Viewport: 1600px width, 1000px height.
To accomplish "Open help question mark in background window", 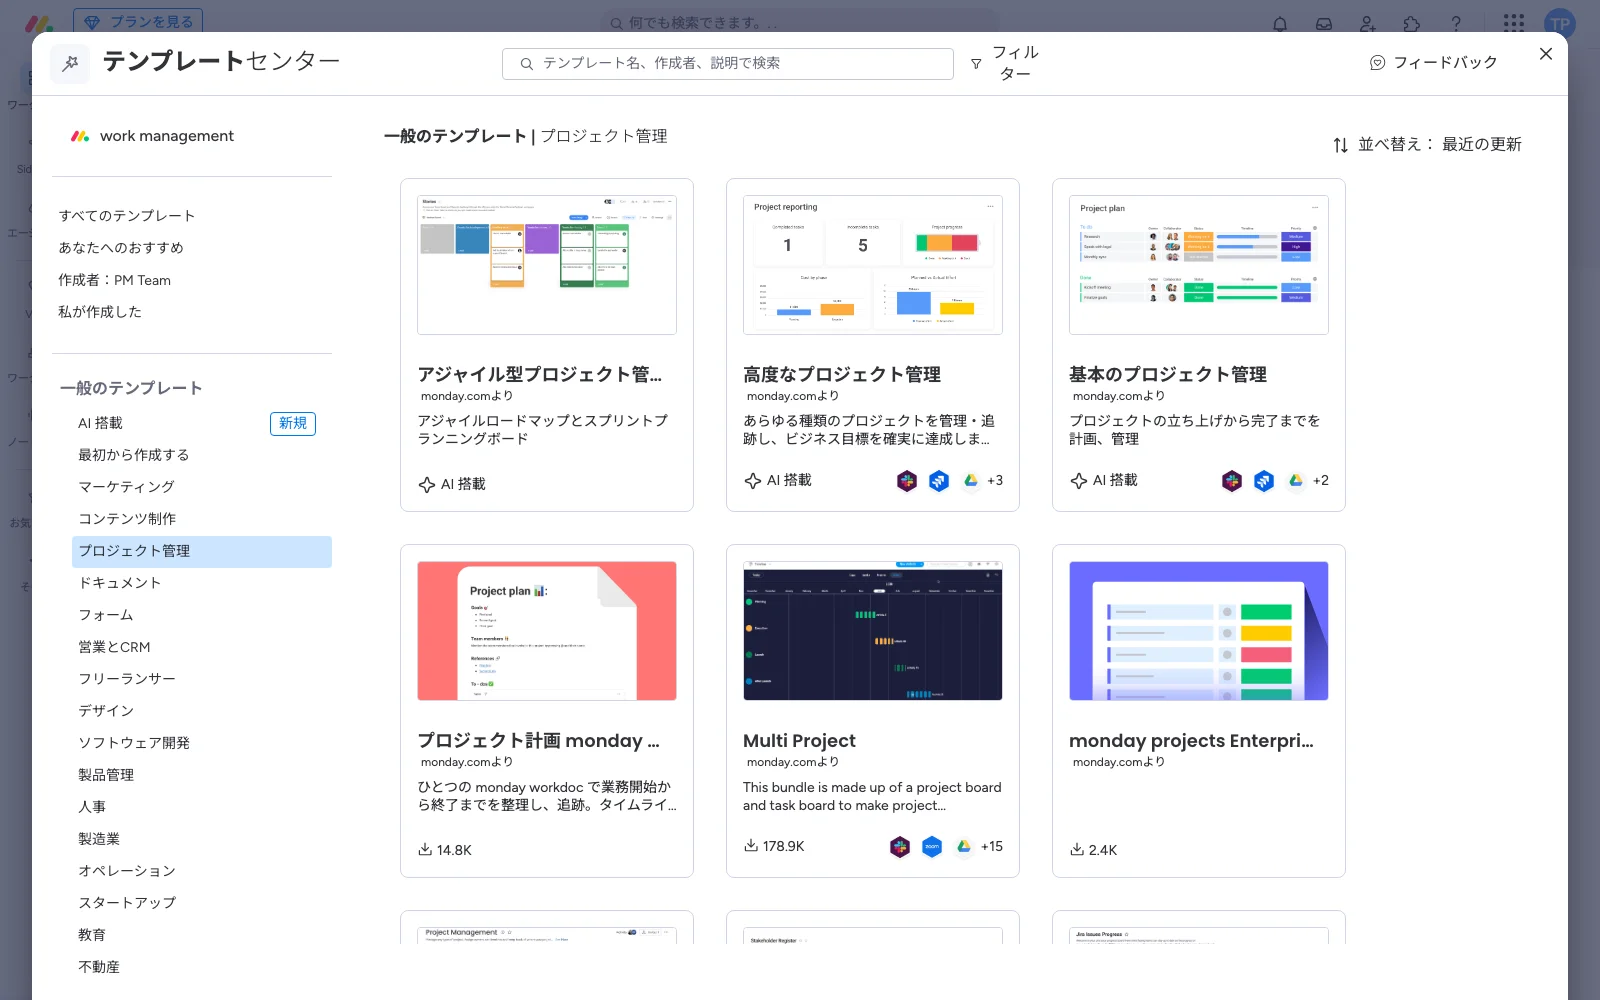I will click(x=1456, y=24).
